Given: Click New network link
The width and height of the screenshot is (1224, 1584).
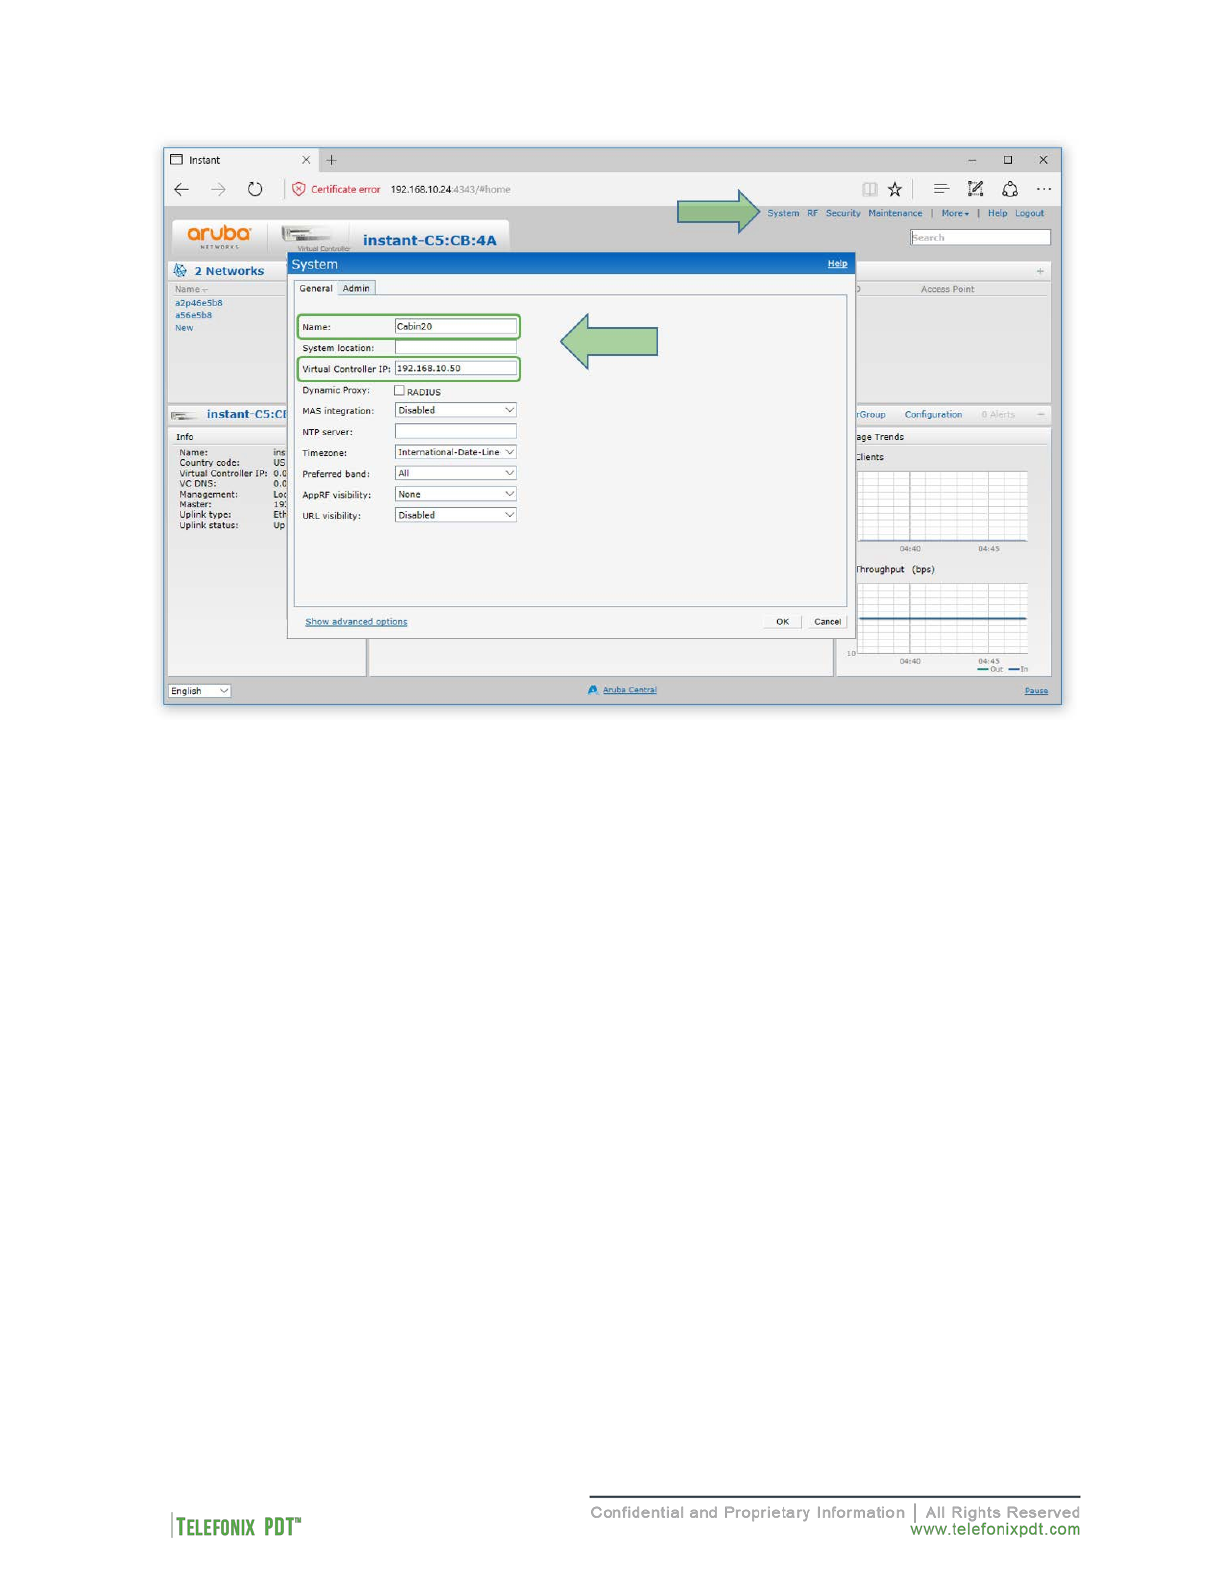Looking at the screenshot, I should tap(184, 328).
